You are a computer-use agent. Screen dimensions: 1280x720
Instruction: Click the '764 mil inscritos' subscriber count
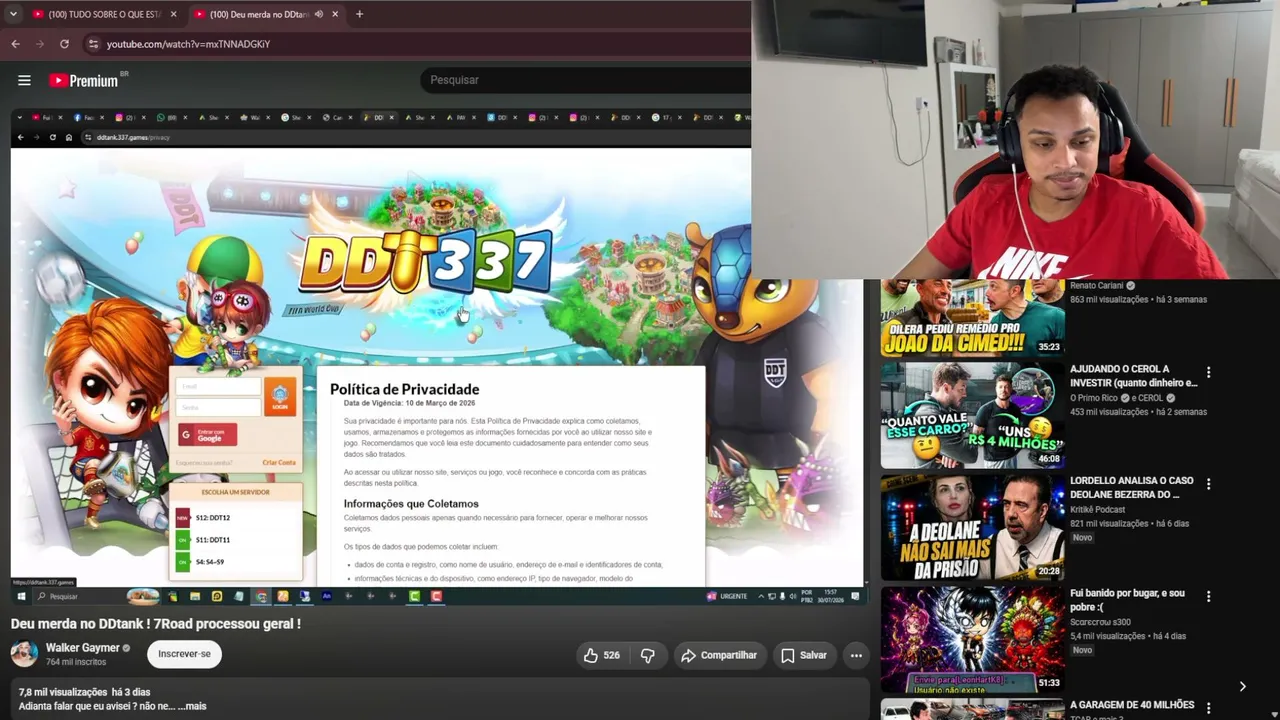pos(76,662)
